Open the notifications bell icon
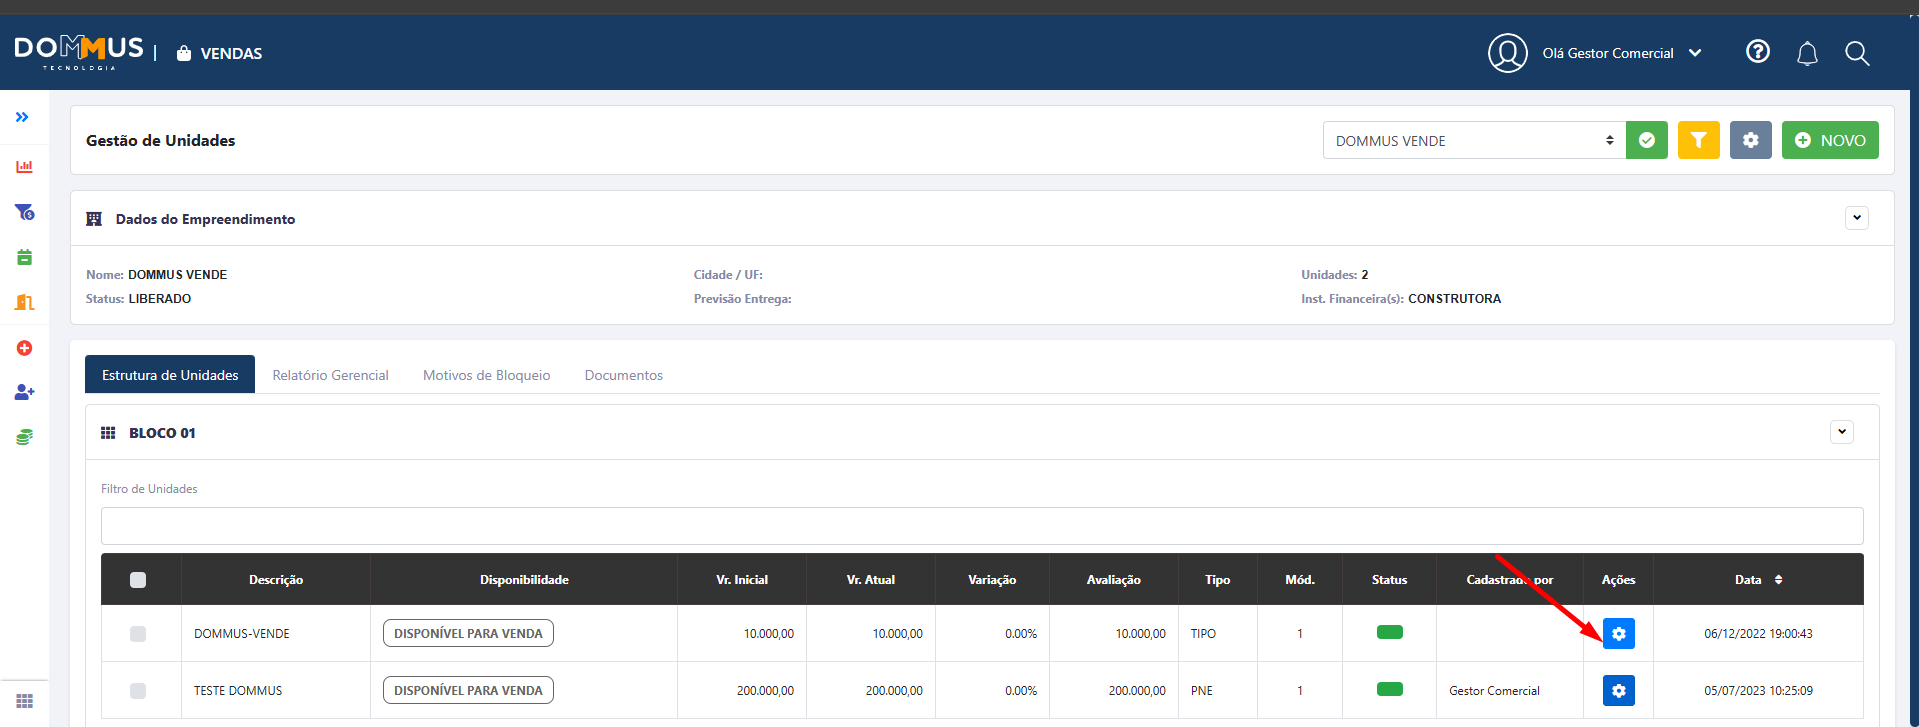This screenshot has width=1919, height=727. pos(1807,53)
